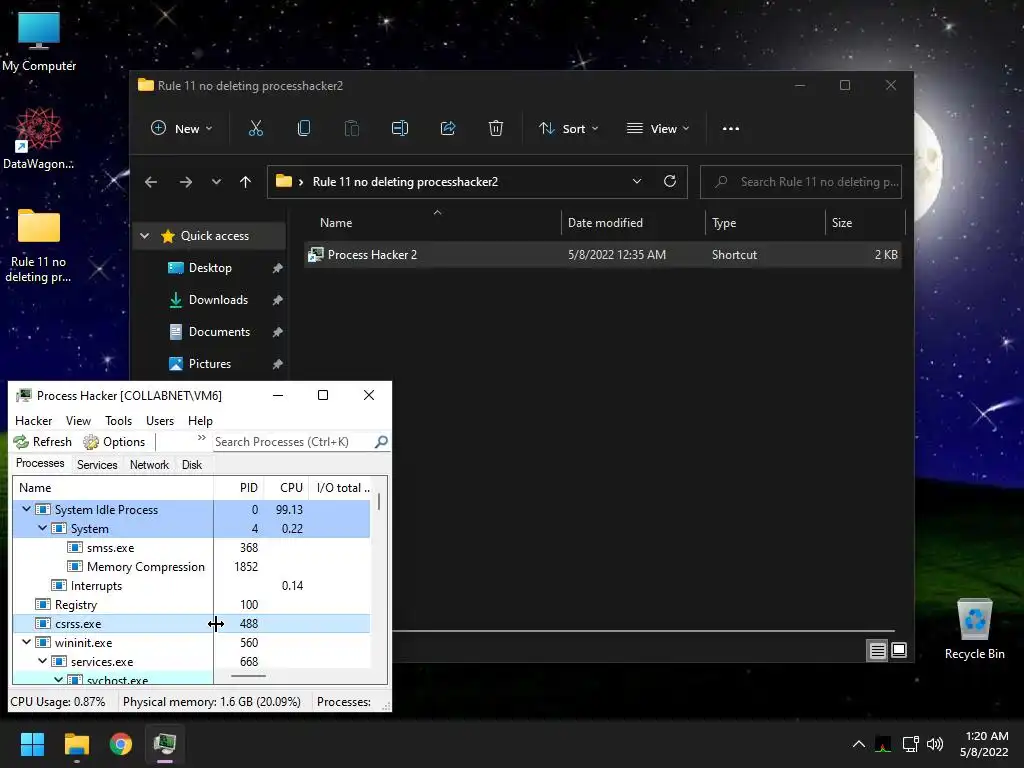The height and width of the screenshot is (768, 1024).
Task: Open File Explorer from the taskbar
Action: click(x=76, y=744)
